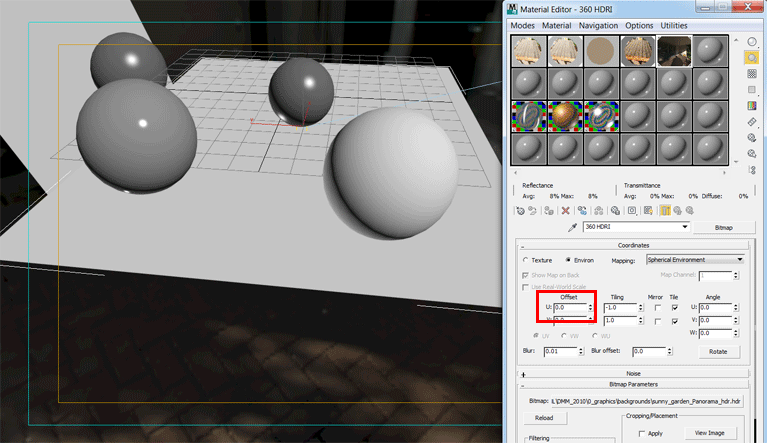Viewport: 767px width, 443px height.
Task: Click the Offset U input field
Action: (x=570, y=308)
